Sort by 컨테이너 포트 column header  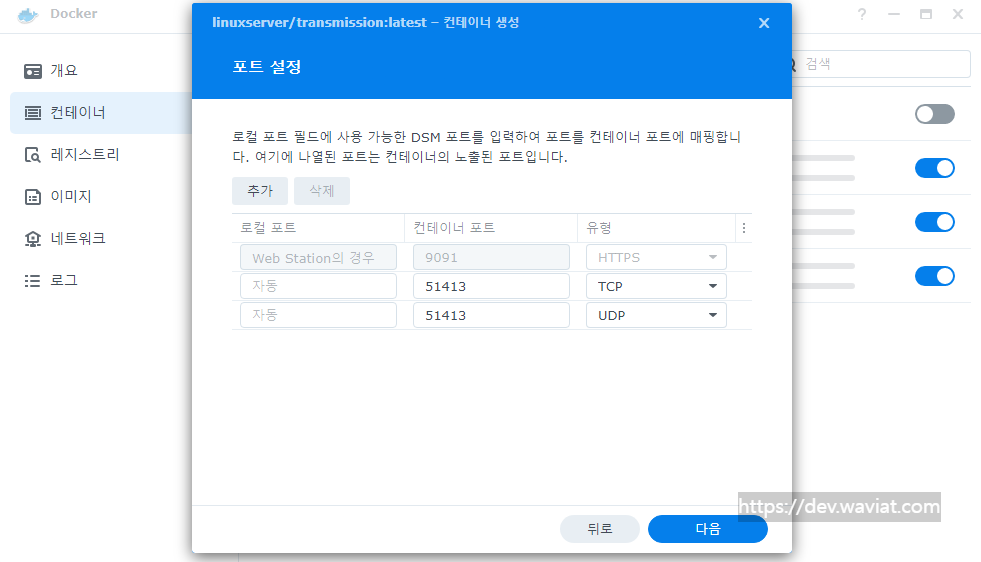click(x=491, y=228)
